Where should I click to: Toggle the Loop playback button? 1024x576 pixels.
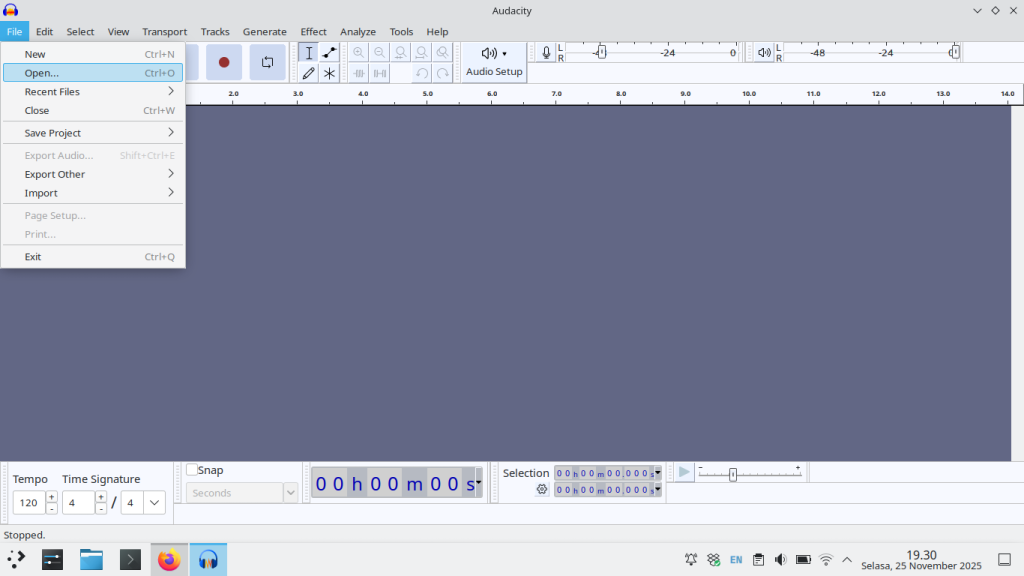267,62
